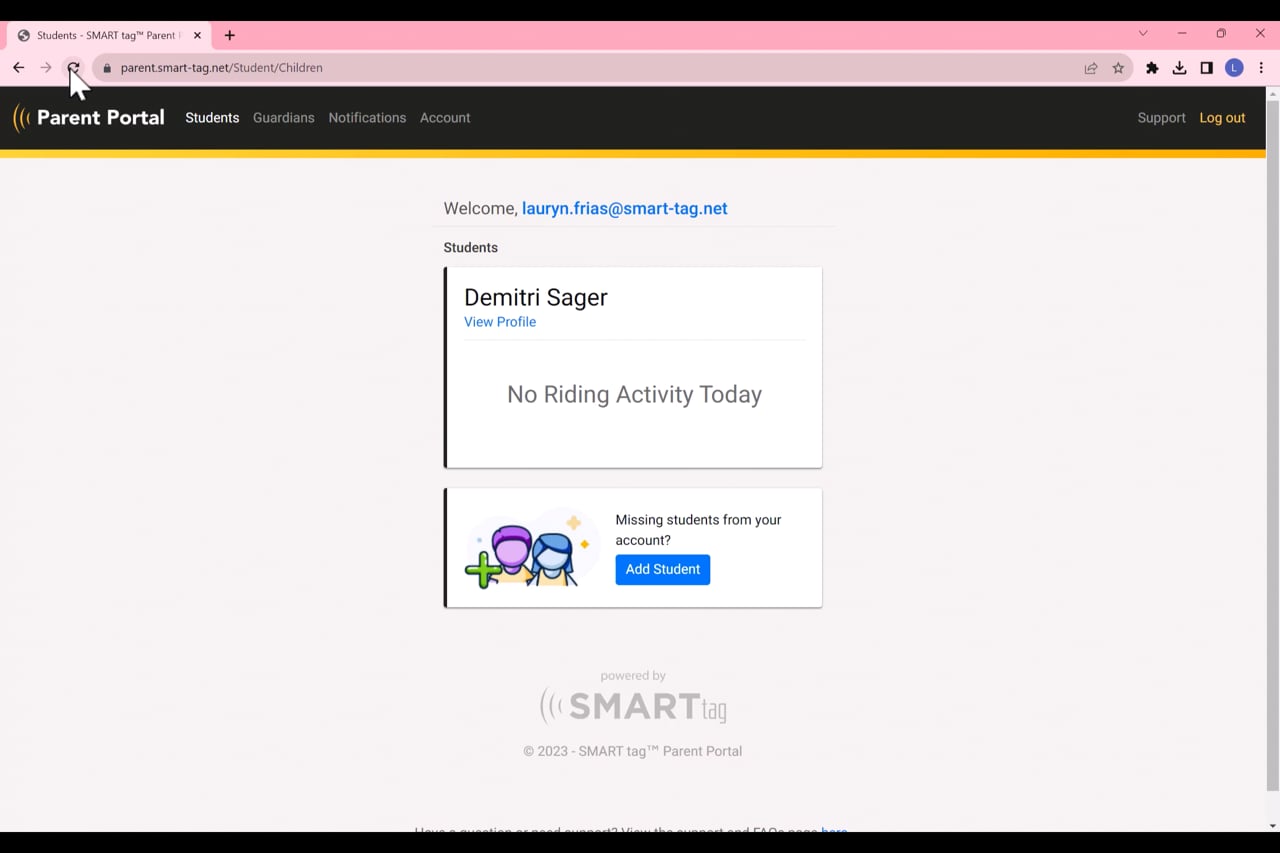Screen dimensions: 1280x853
Task: Share this page using the share icon
Action: [x=1091, y=68]
